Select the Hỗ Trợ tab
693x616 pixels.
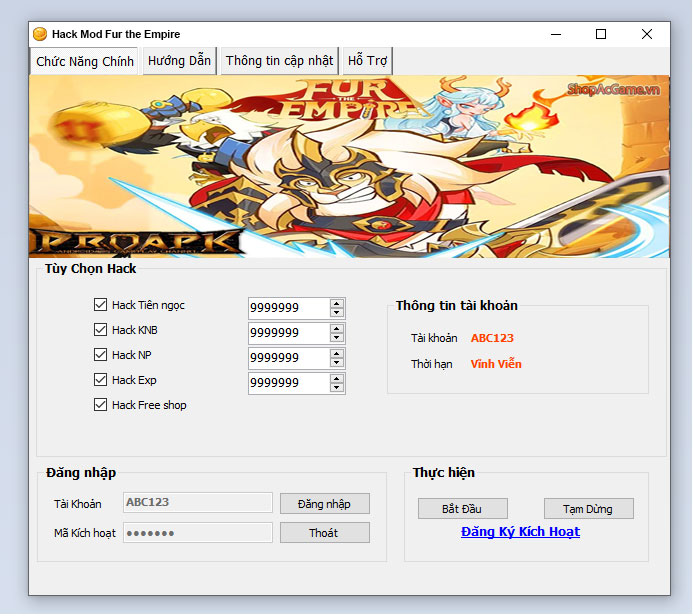pos(367,61)
